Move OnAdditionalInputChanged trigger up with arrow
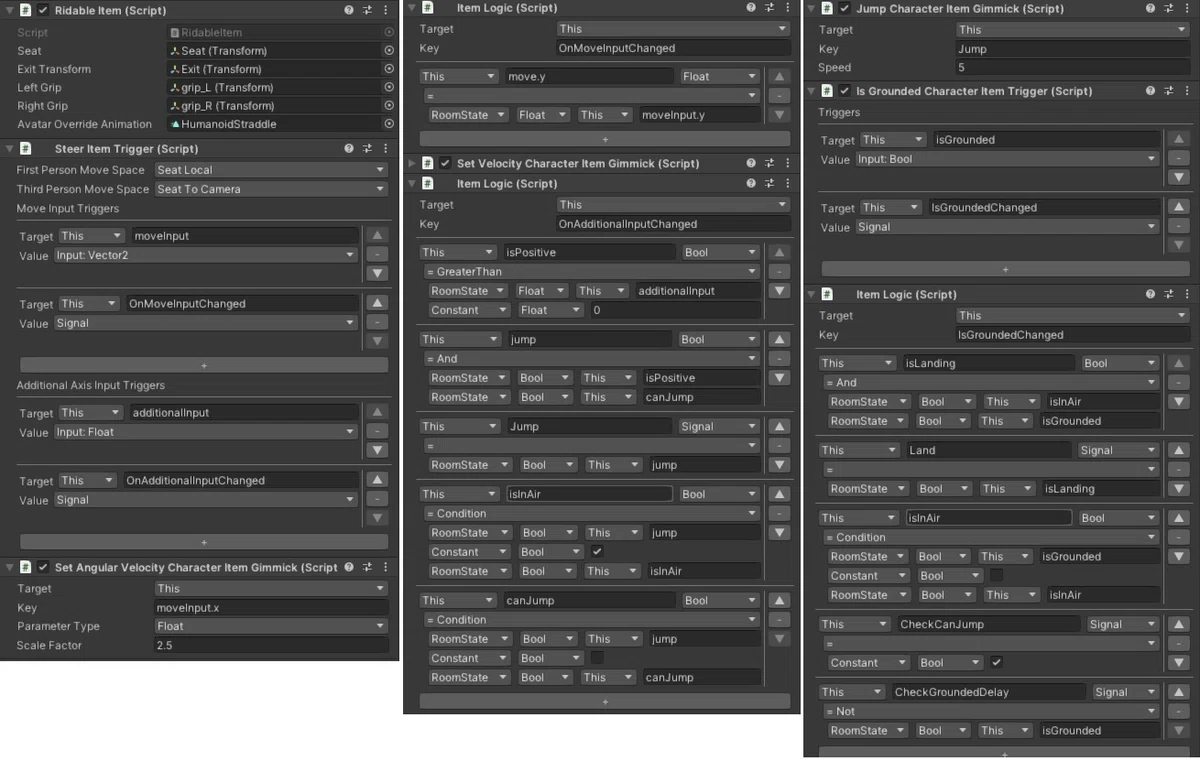This screenshot has width=1200, height=759. 377,480
